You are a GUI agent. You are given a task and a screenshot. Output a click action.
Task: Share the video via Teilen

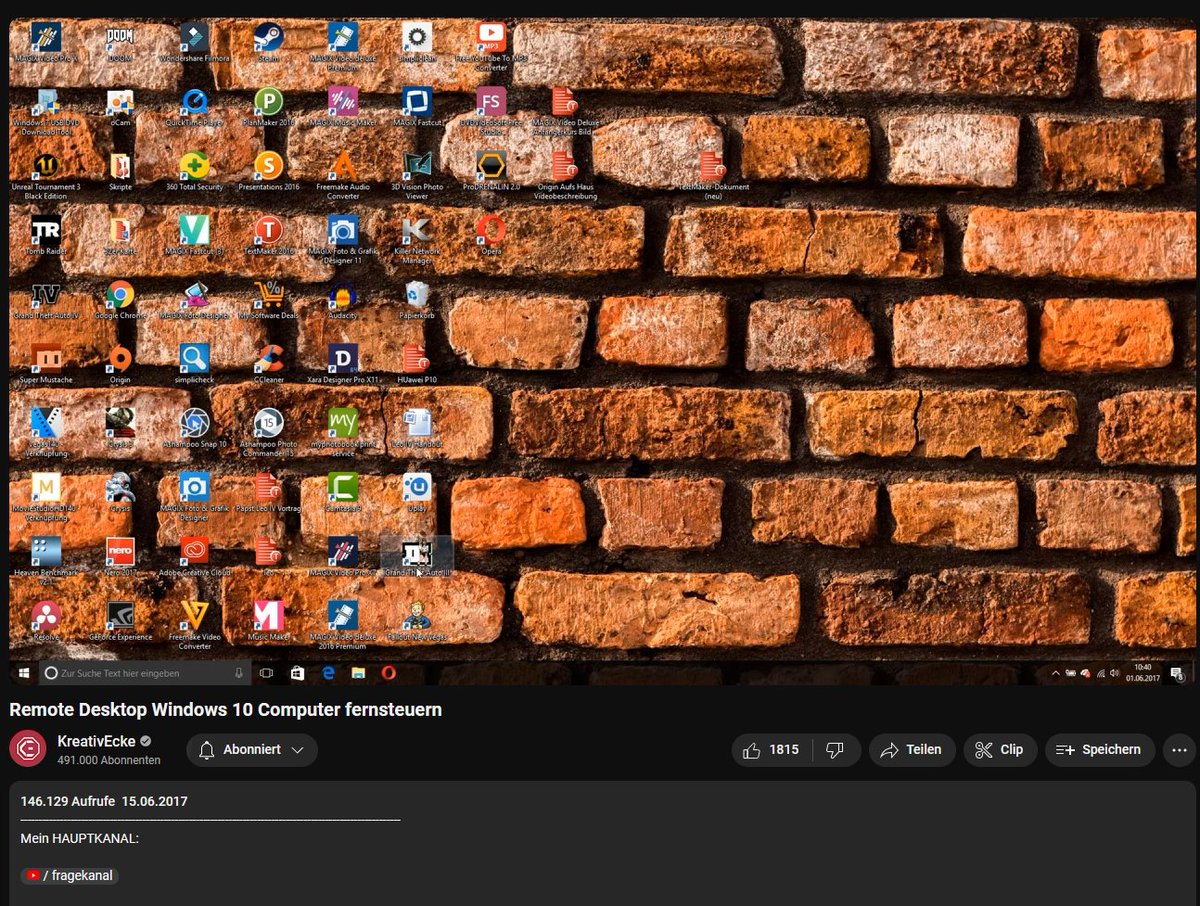coord(911,750)
